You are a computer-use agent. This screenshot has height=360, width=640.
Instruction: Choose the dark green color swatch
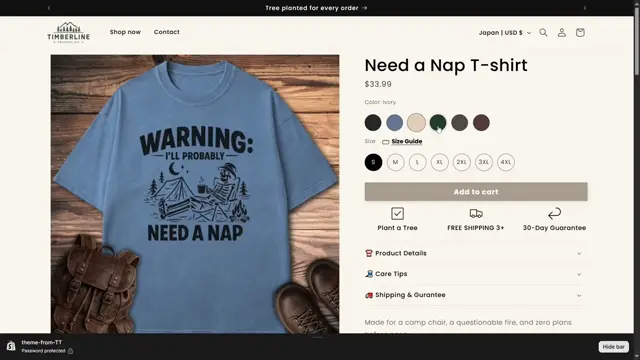coord(438,122)
